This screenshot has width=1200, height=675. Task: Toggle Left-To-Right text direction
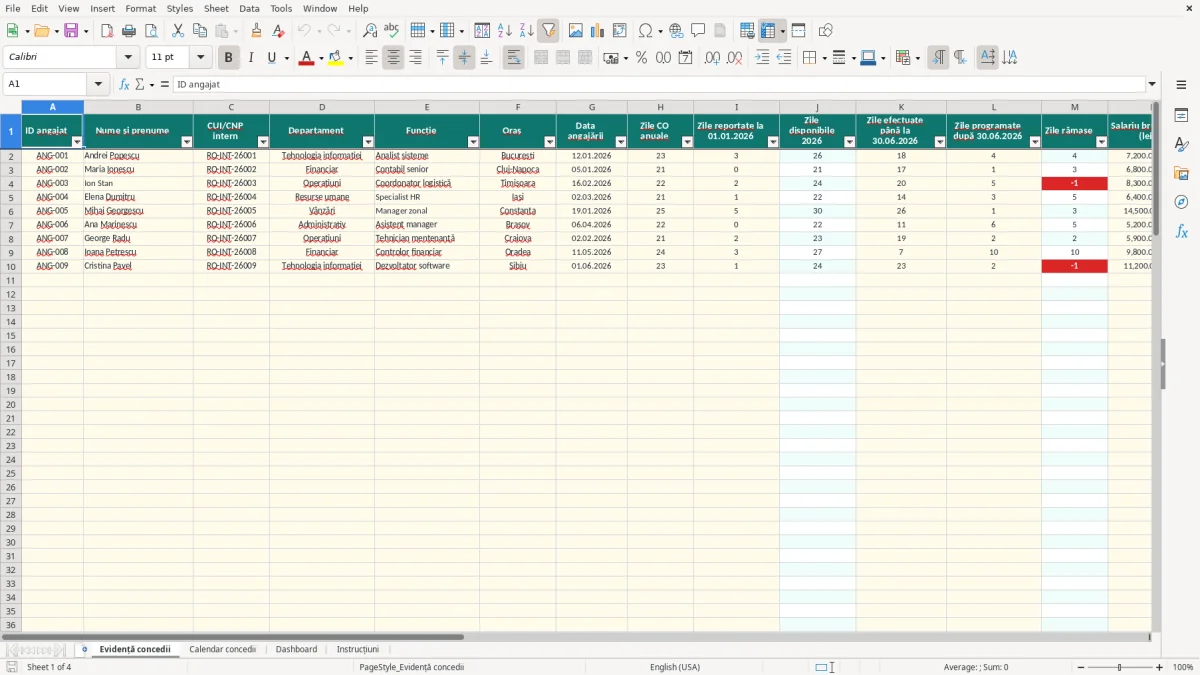click(x=938, y=58)
